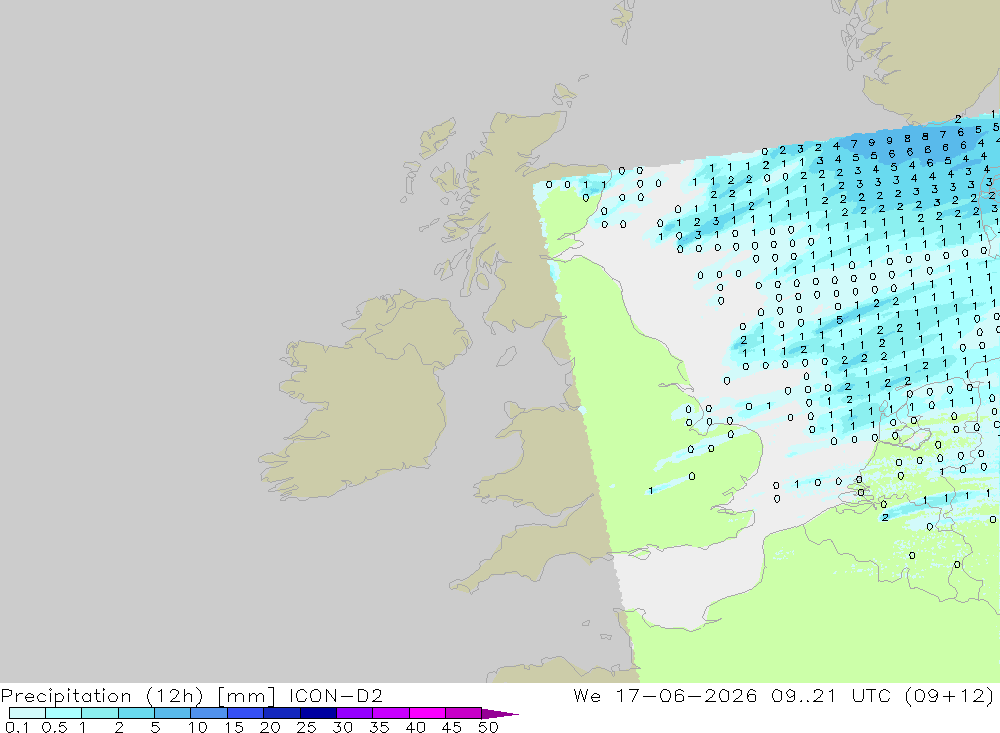Image resolution: width=1000 pixels, height=733 pixels.
Task: Click the 40–45 mm magenta legend swatch
Action: (x=427, y=713)
